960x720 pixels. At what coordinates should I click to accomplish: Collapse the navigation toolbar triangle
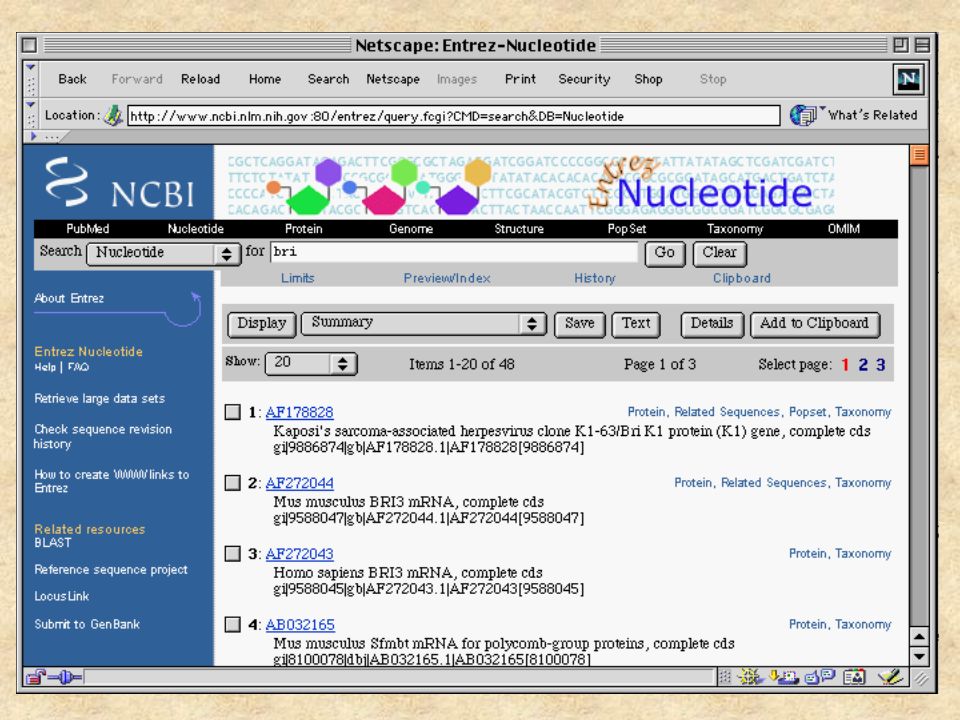pos(31,66)
